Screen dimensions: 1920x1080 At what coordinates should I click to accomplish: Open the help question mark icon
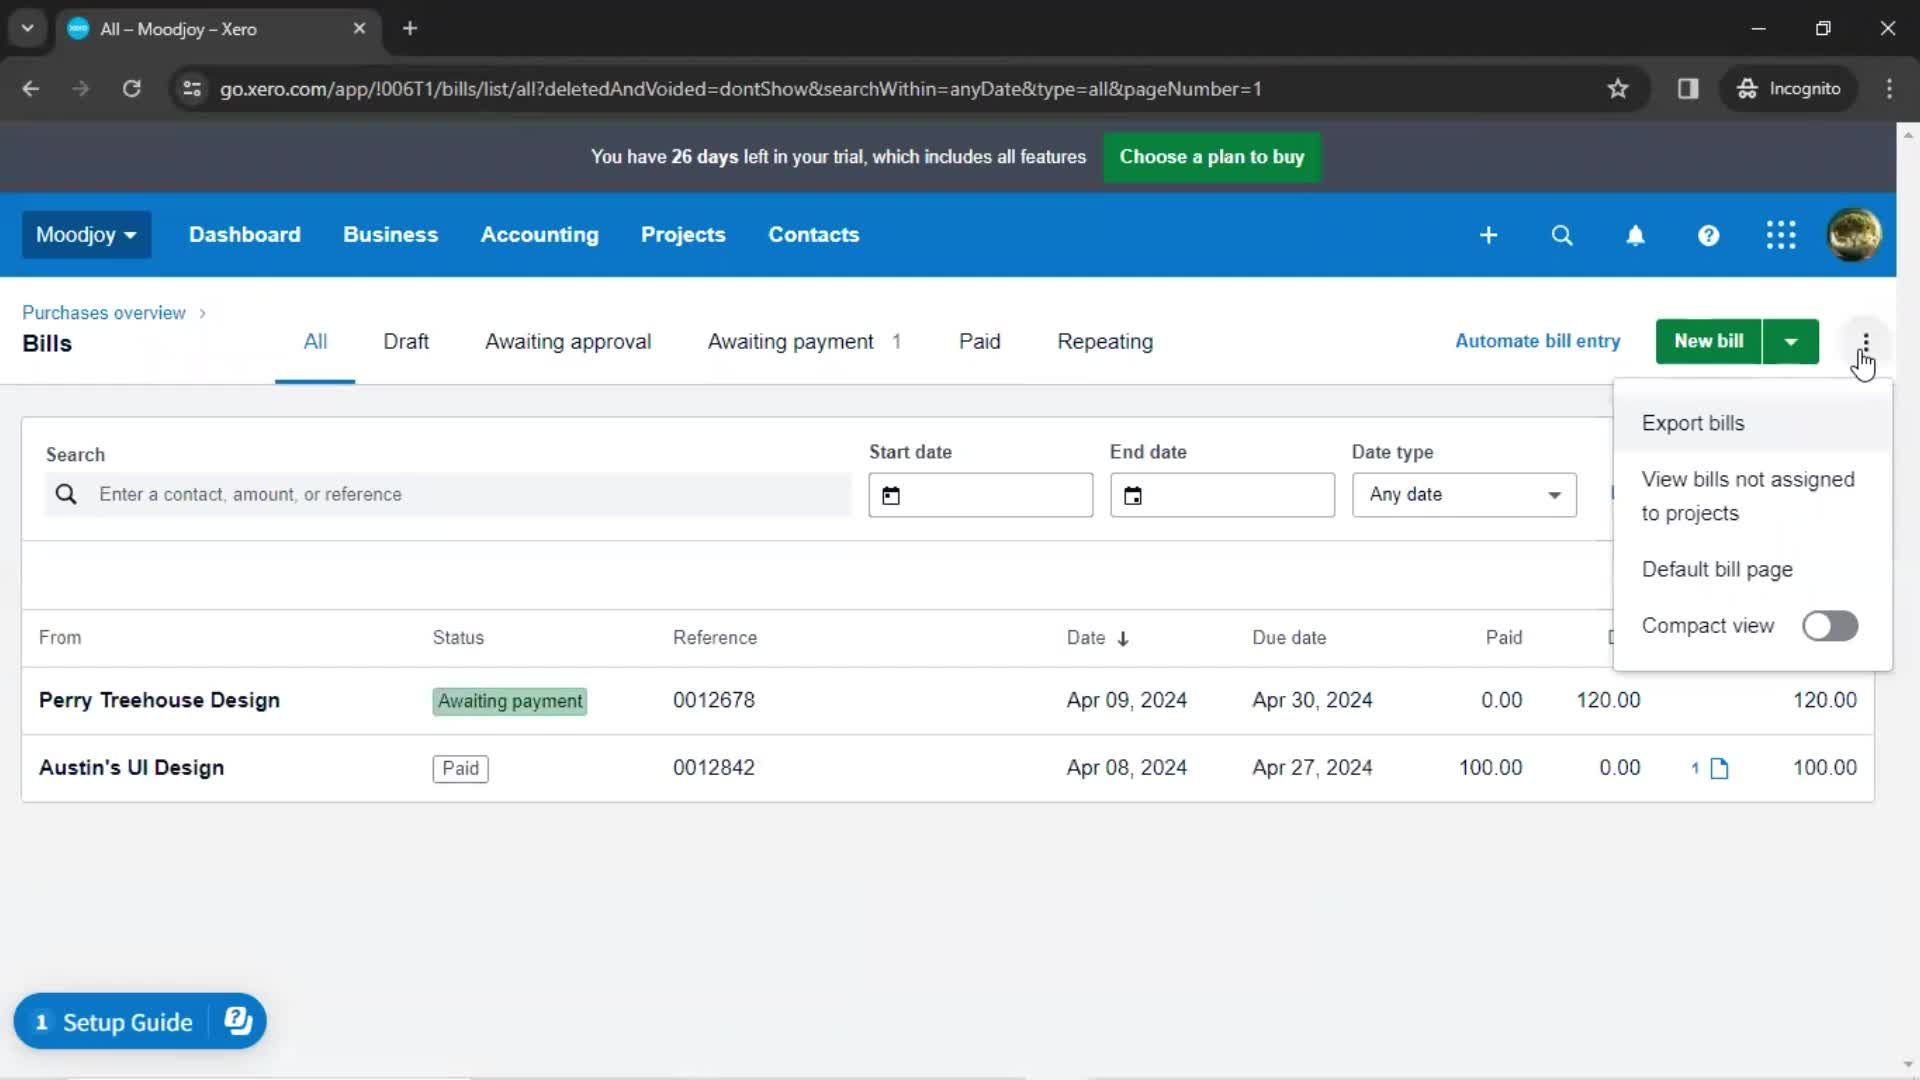1708,235
